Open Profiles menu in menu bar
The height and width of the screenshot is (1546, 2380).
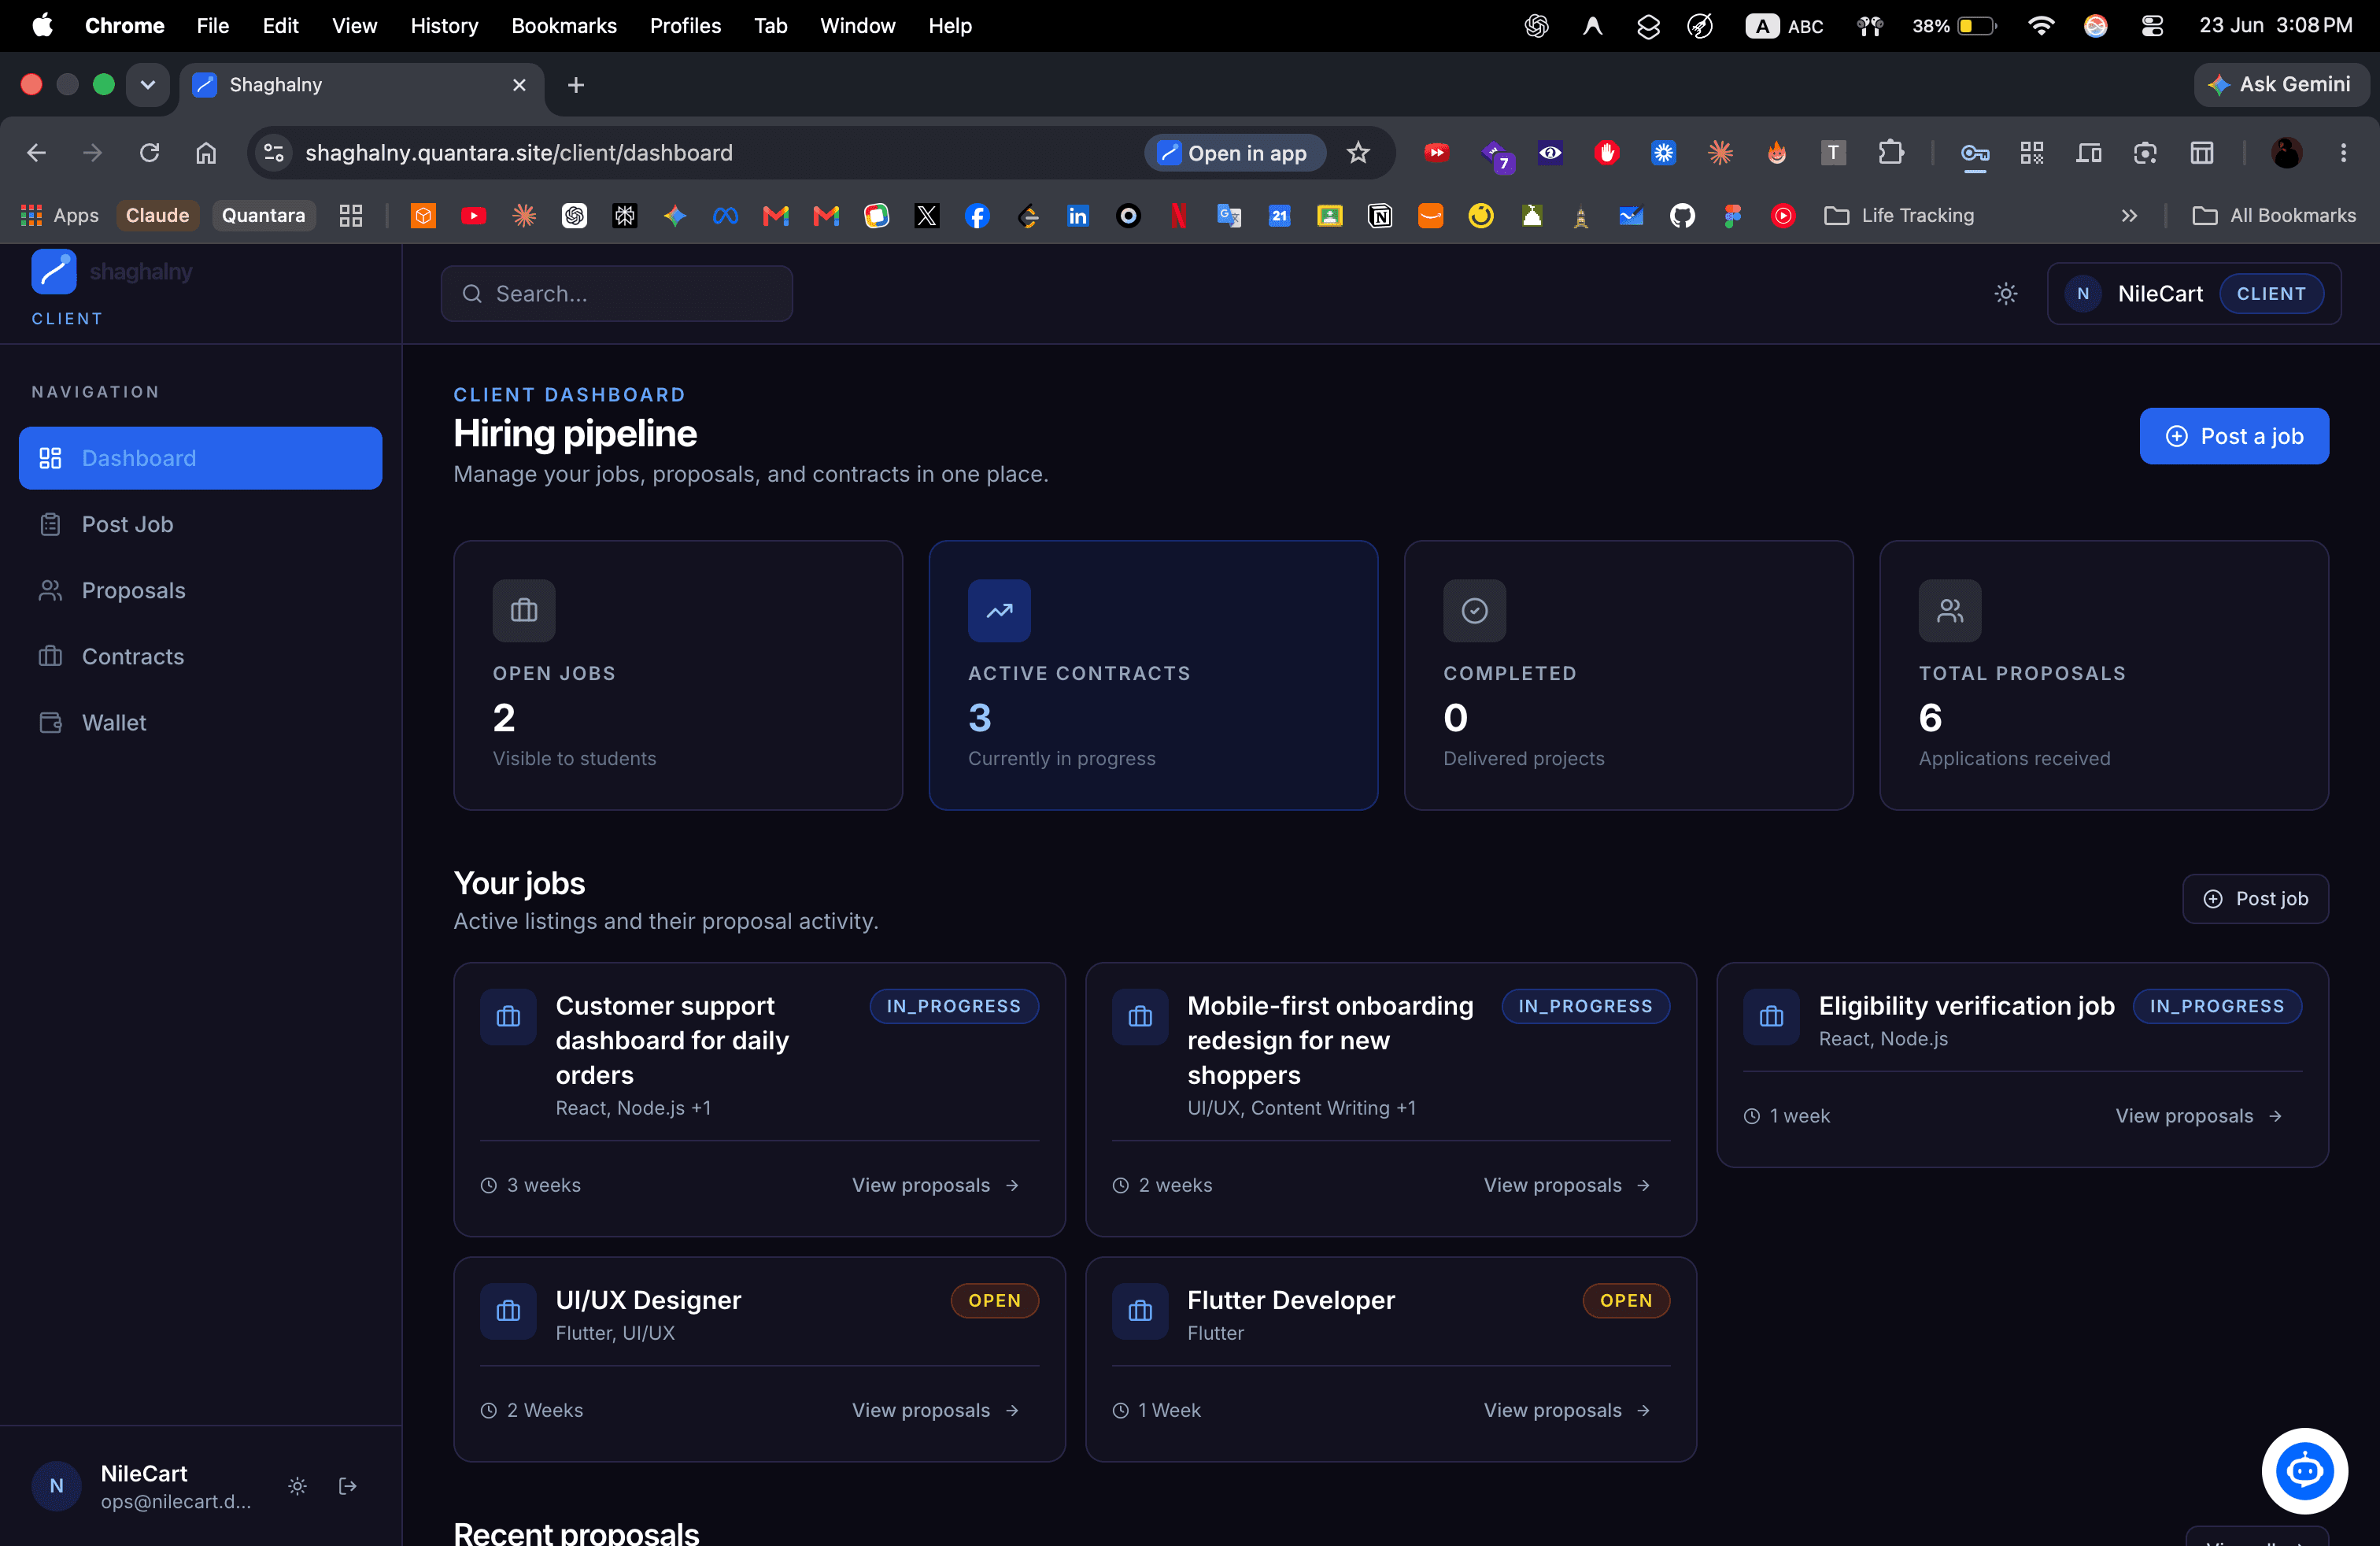(x=685, y=26)
